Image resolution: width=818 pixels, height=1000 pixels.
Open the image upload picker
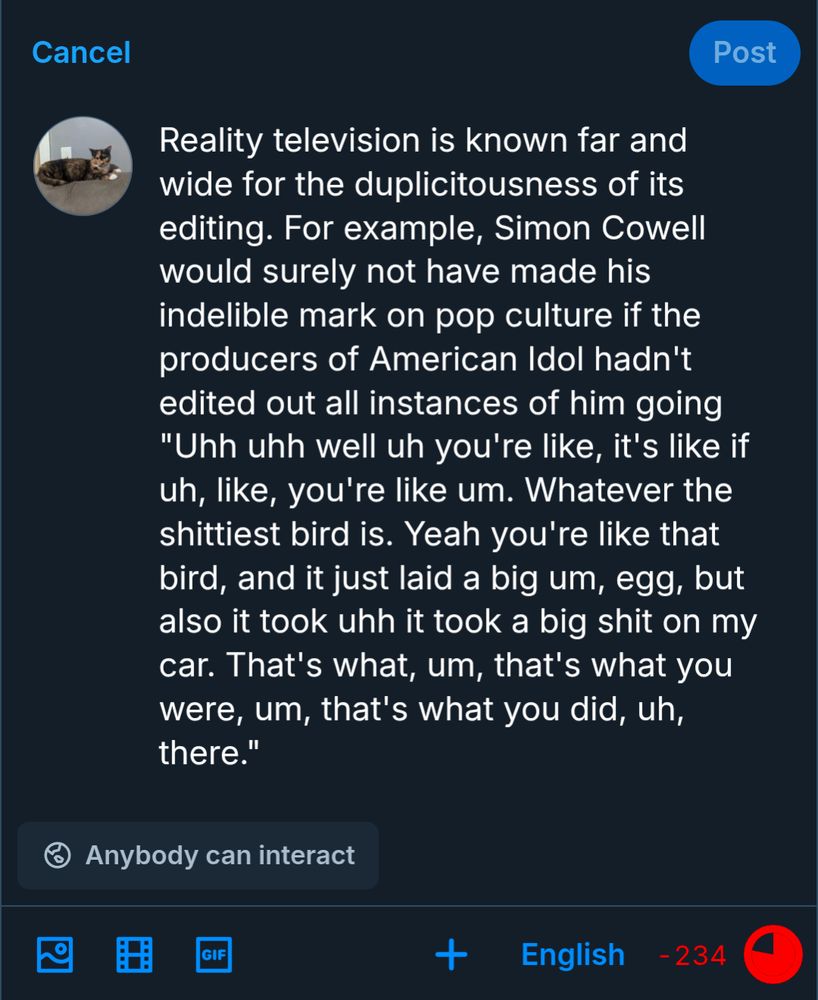click(54, 954)
